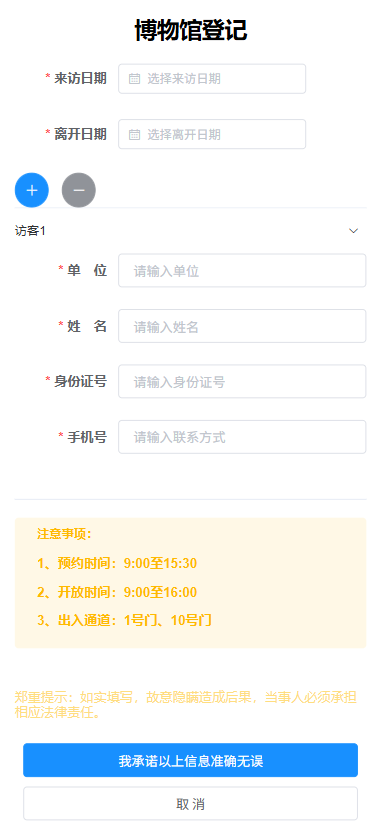The image size is (384, 835).
Task: Focus the 请输入姓名 input field
Action: tap(242, 326)
